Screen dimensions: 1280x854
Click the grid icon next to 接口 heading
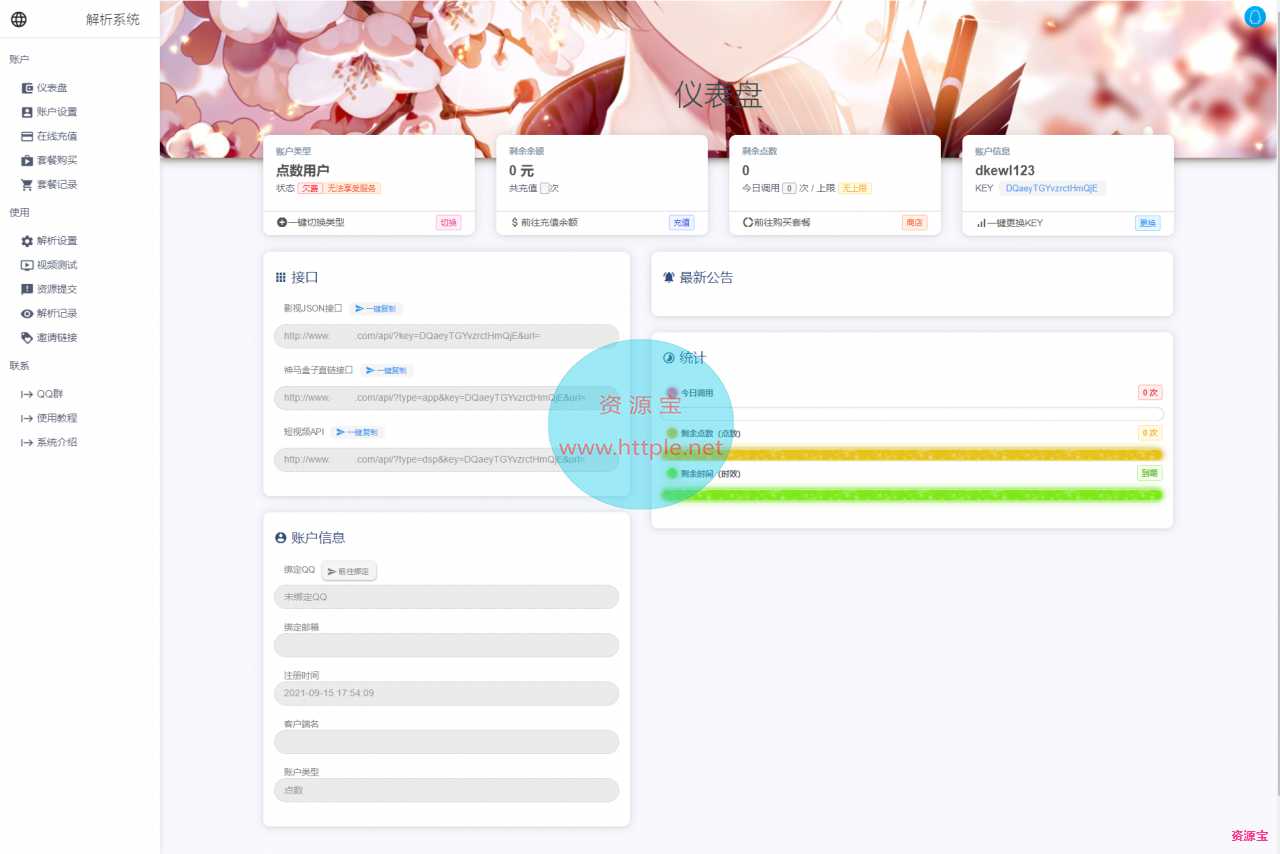(x=280, y=277)
